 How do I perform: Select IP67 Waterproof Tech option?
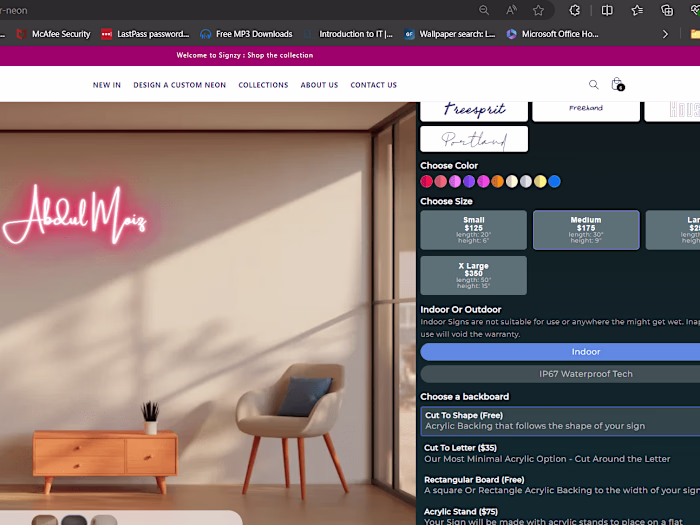point(560,374)
